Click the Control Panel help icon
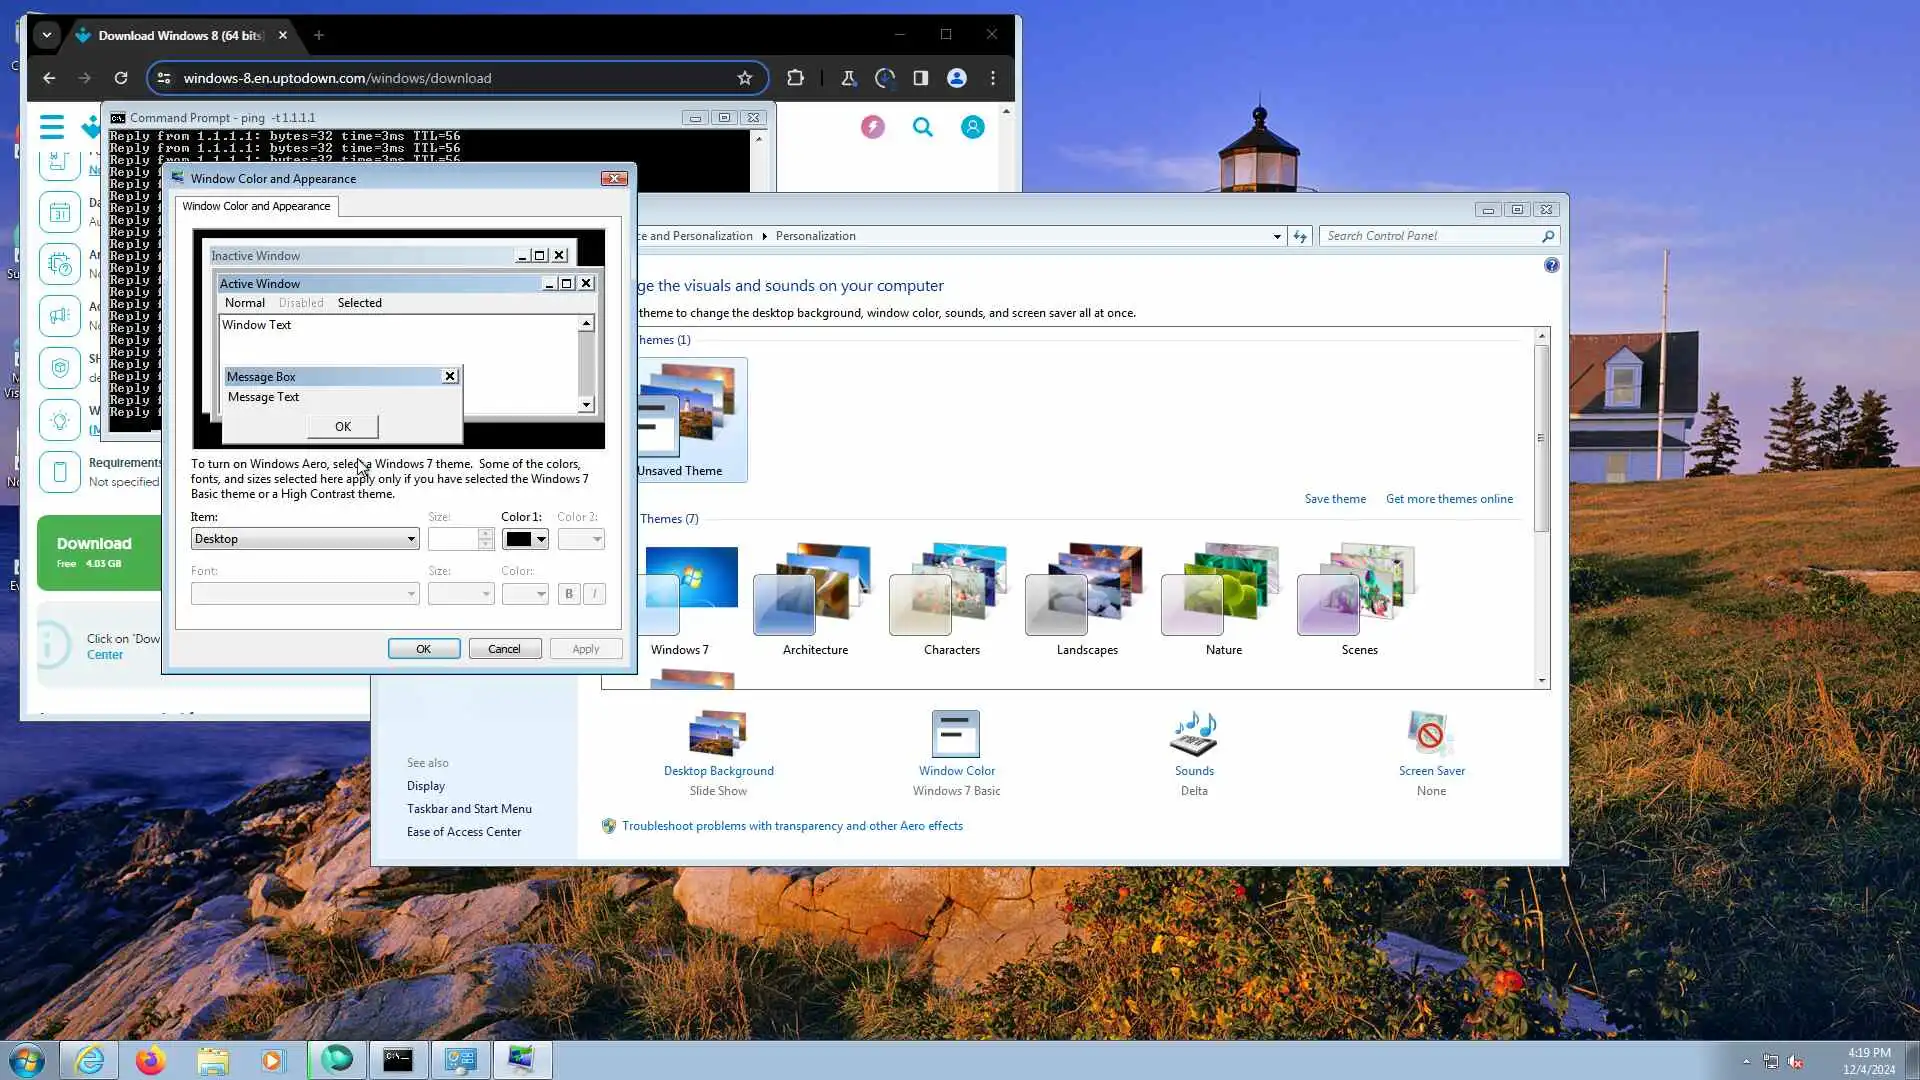The image size is (1920, 1080). pyautogui.click(x=1551, y=265)
